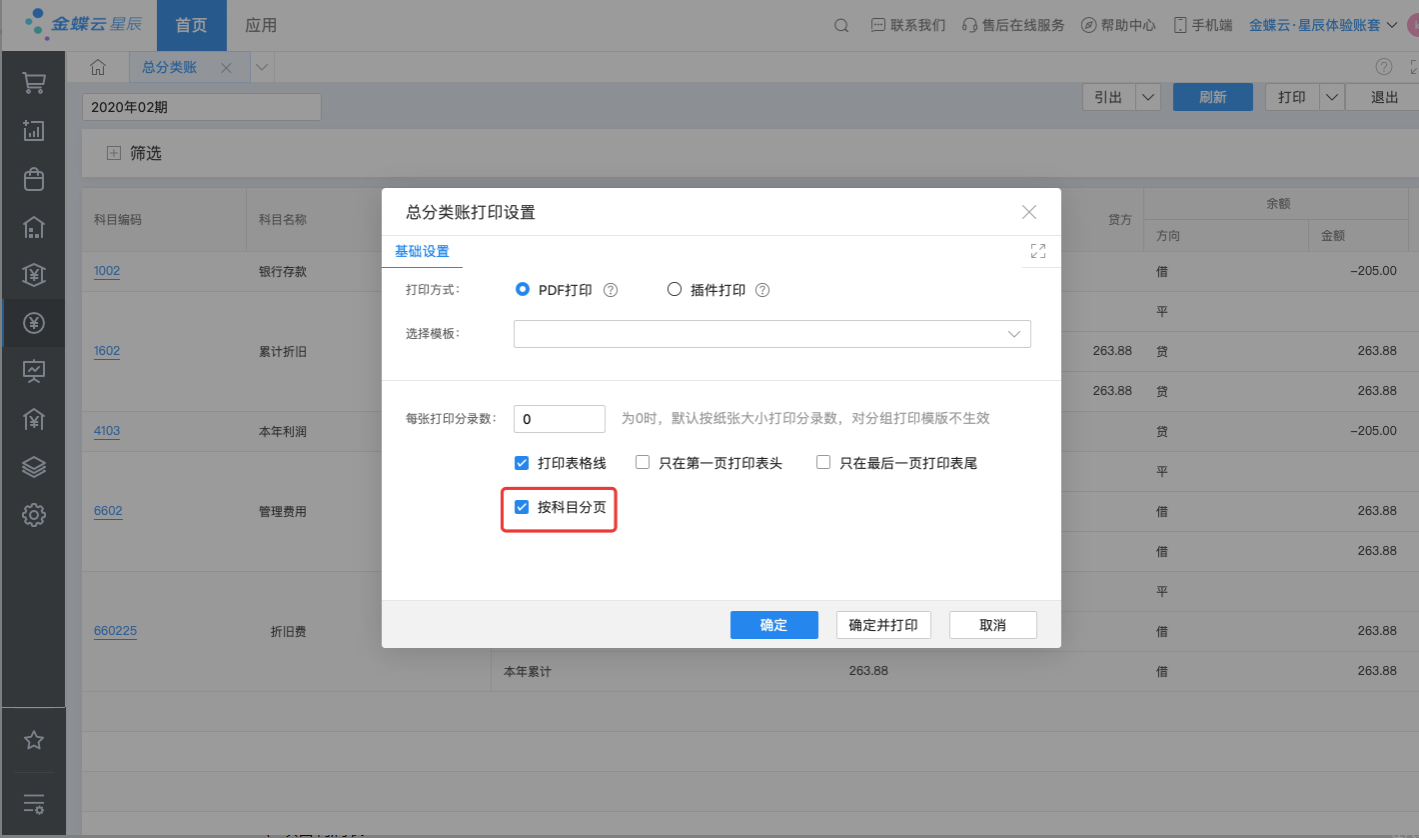Click the home tab icon

(x=97, y=67)
